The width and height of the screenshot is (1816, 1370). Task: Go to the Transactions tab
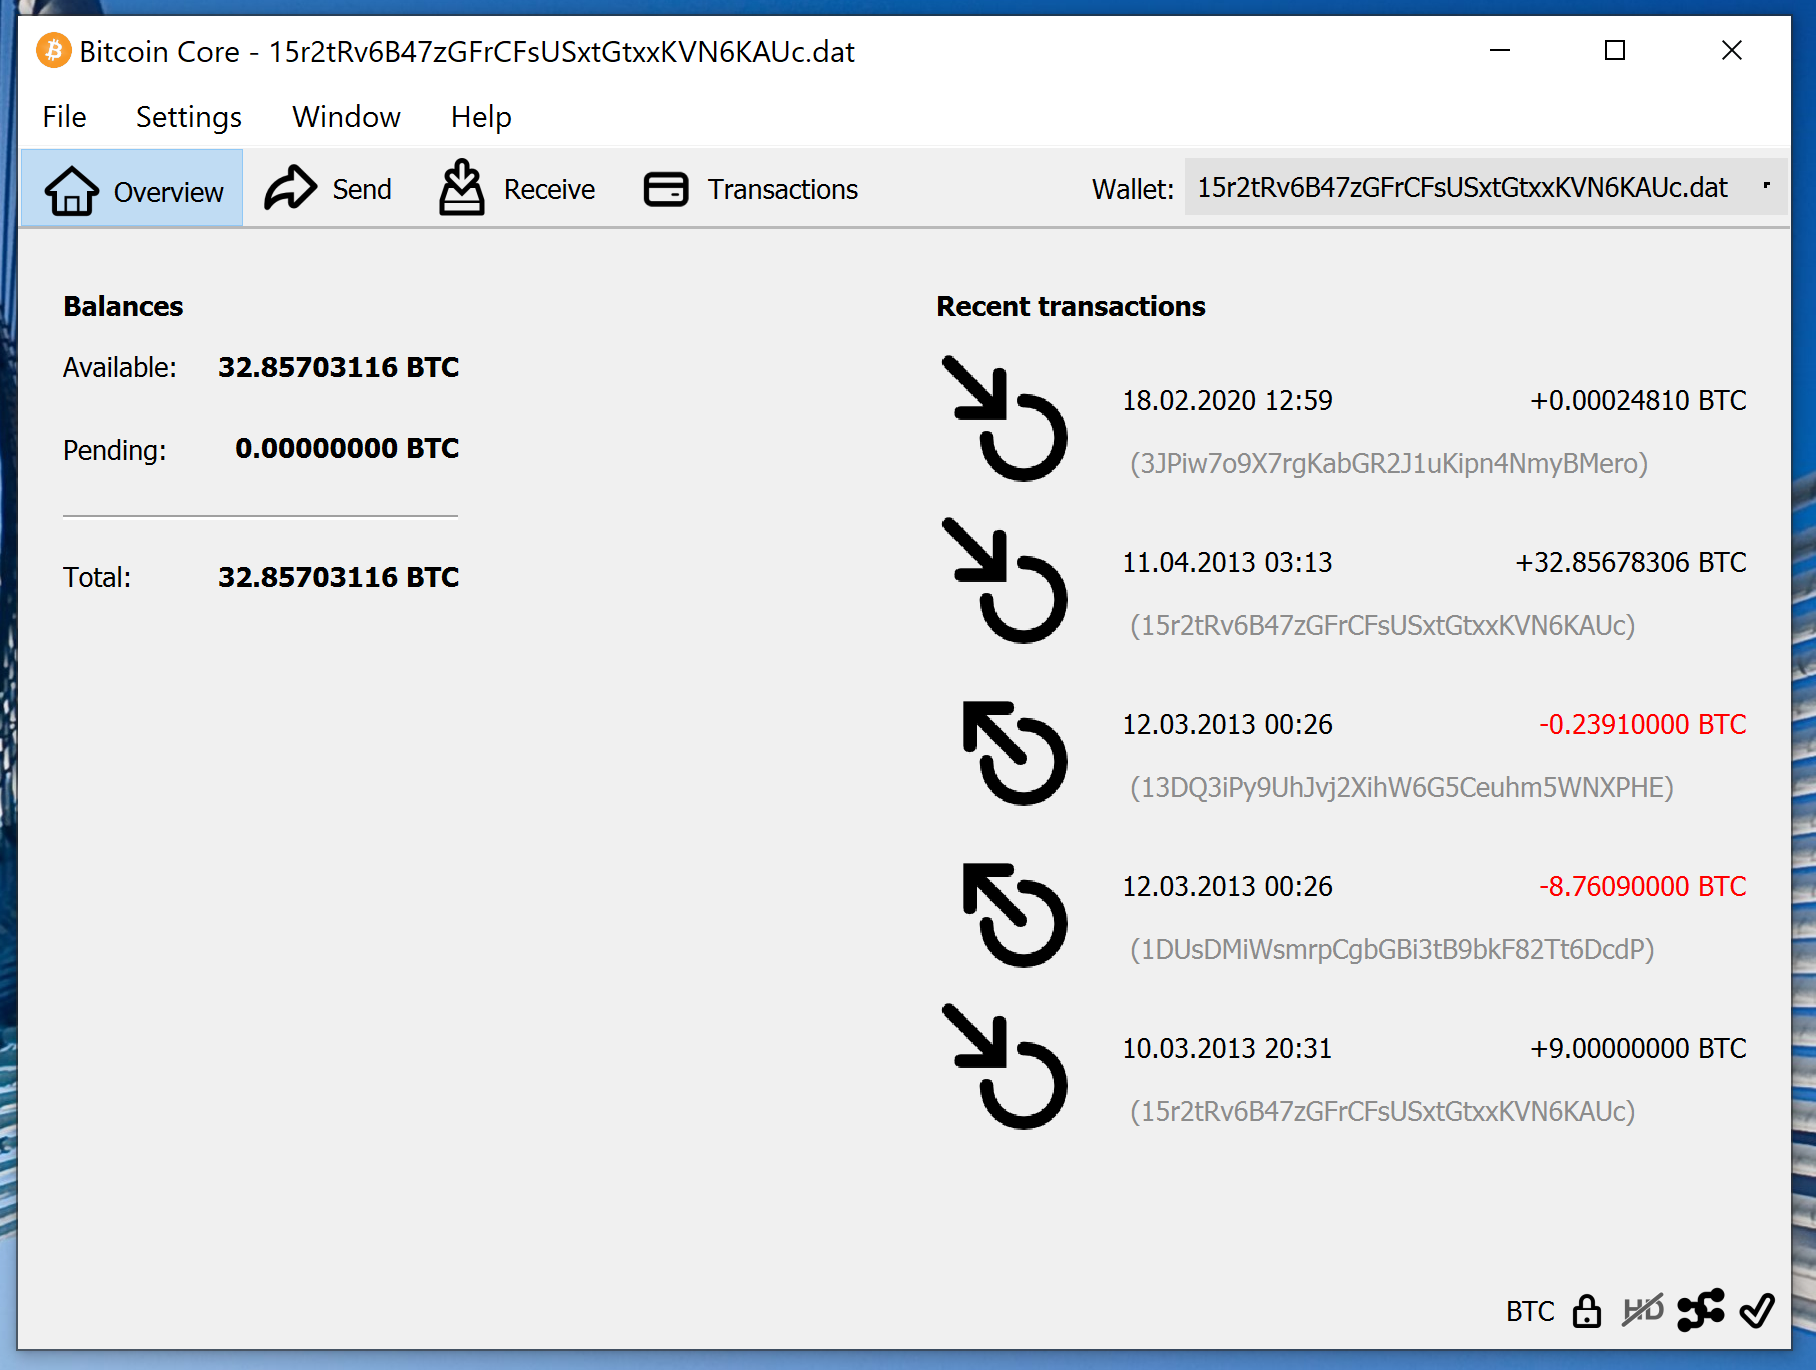751,189
